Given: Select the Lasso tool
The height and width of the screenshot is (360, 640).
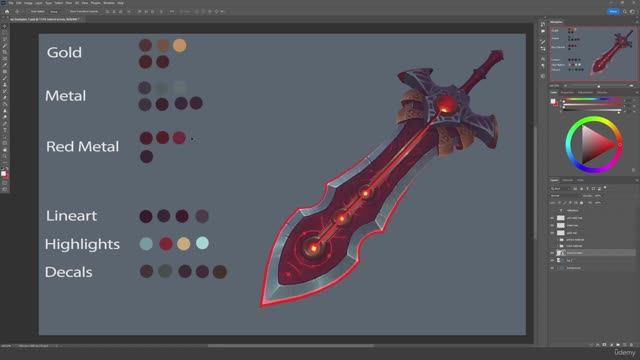Looking at the screenshot, I should (4, 40).
